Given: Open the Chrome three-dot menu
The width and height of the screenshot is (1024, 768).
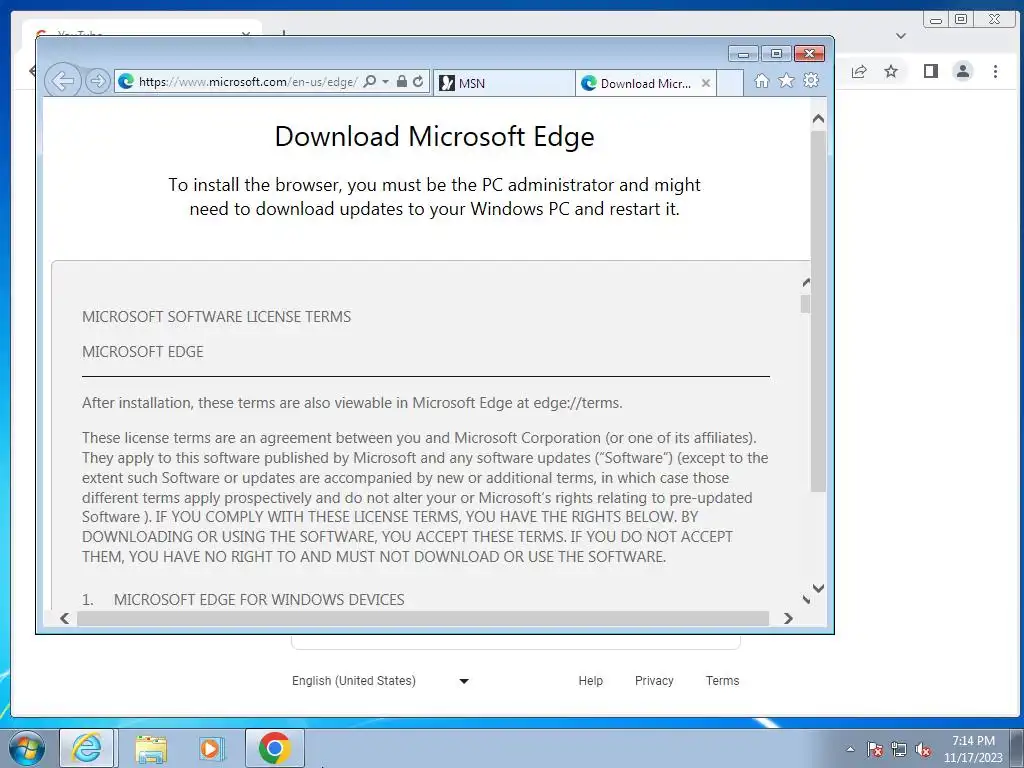Looking at the screenshot, I should point(995,71).
